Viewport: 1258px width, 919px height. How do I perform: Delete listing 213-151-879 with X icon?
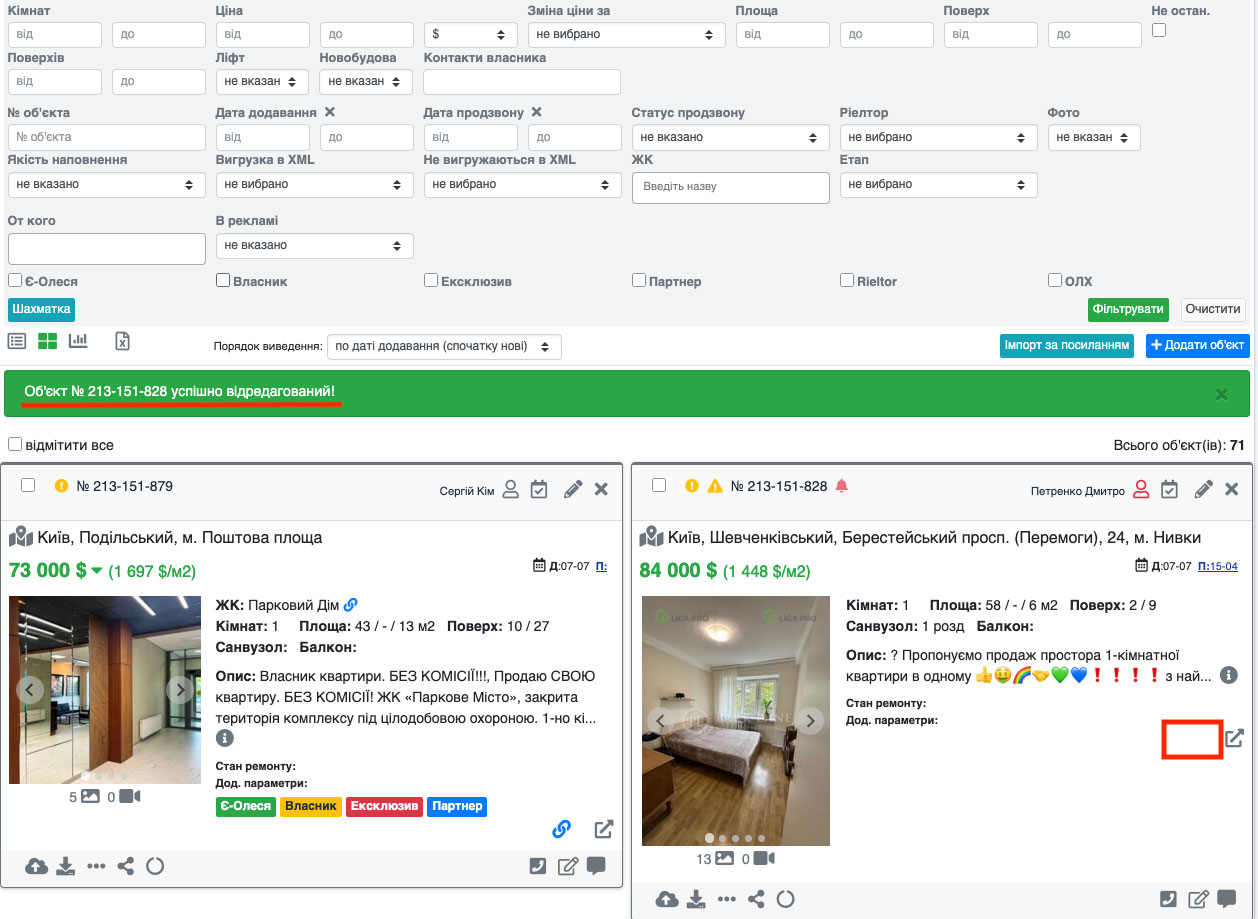point(601,490)
